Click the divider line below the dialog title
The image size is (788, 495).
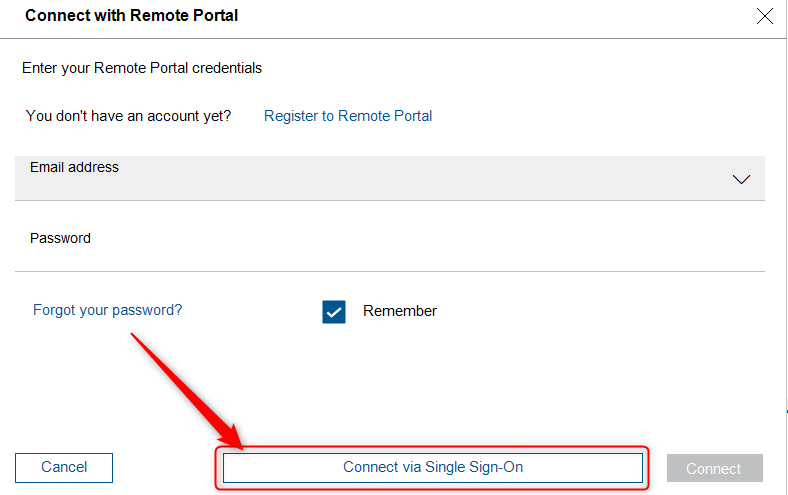(x=390, y=38)
